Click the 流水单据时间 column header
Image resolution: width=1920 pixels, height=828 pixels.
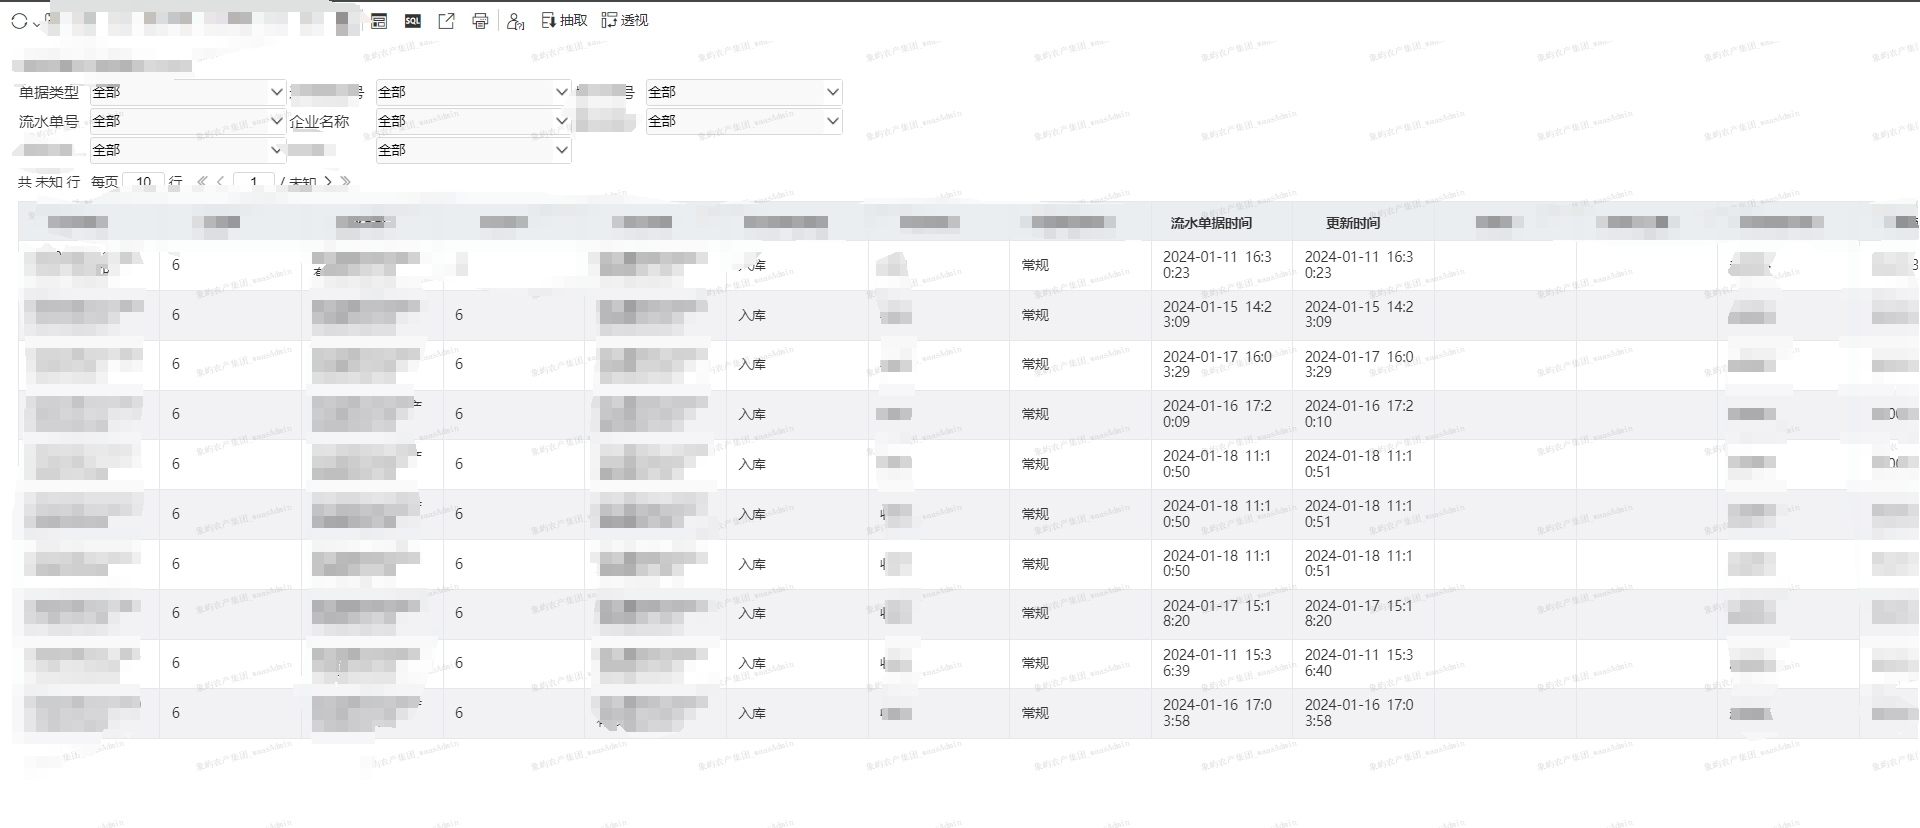tap(1211, 223)
